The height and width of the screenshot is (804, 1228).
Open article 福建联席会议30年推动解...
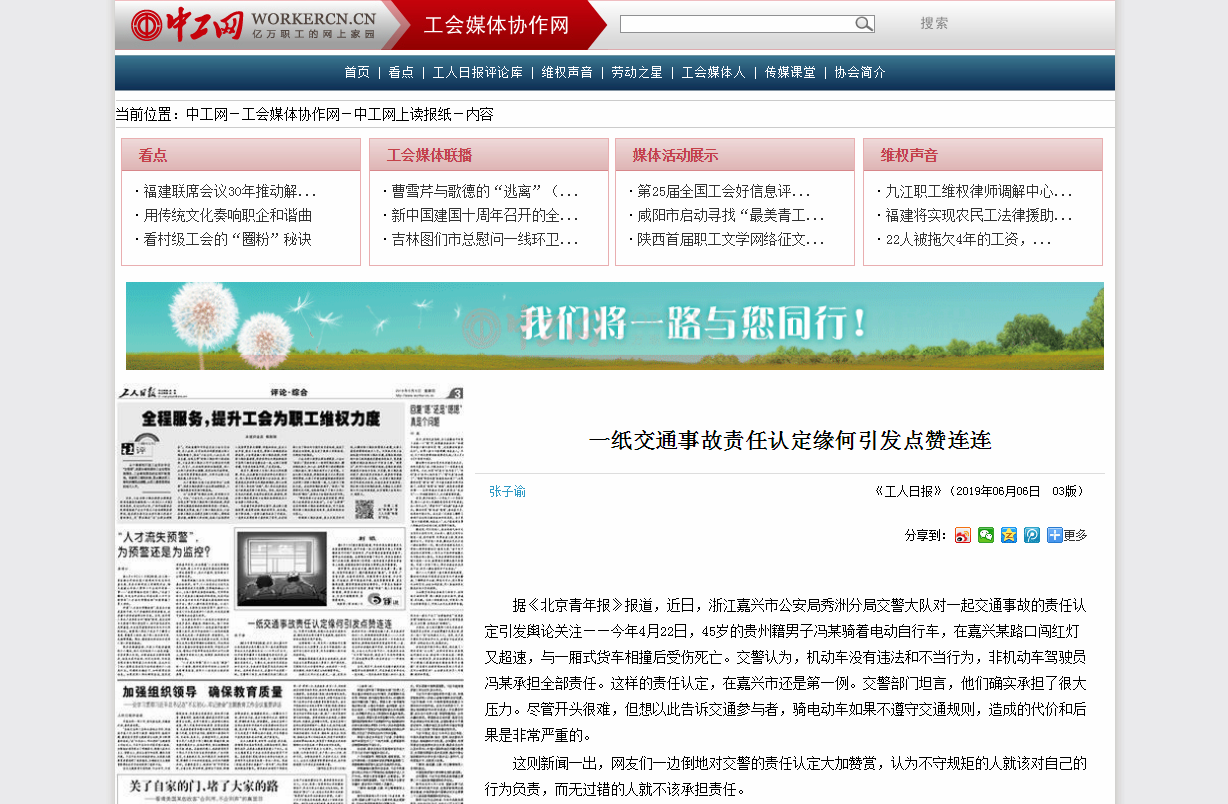point(229,191)
